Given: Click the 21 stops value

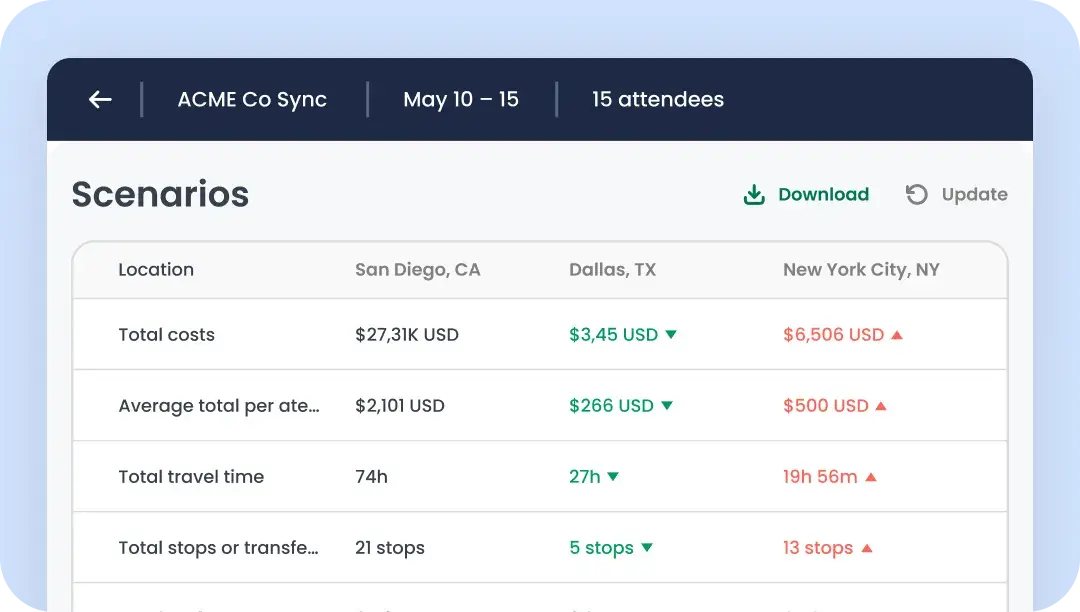Looking at the screenshot, I should (390, 548).
